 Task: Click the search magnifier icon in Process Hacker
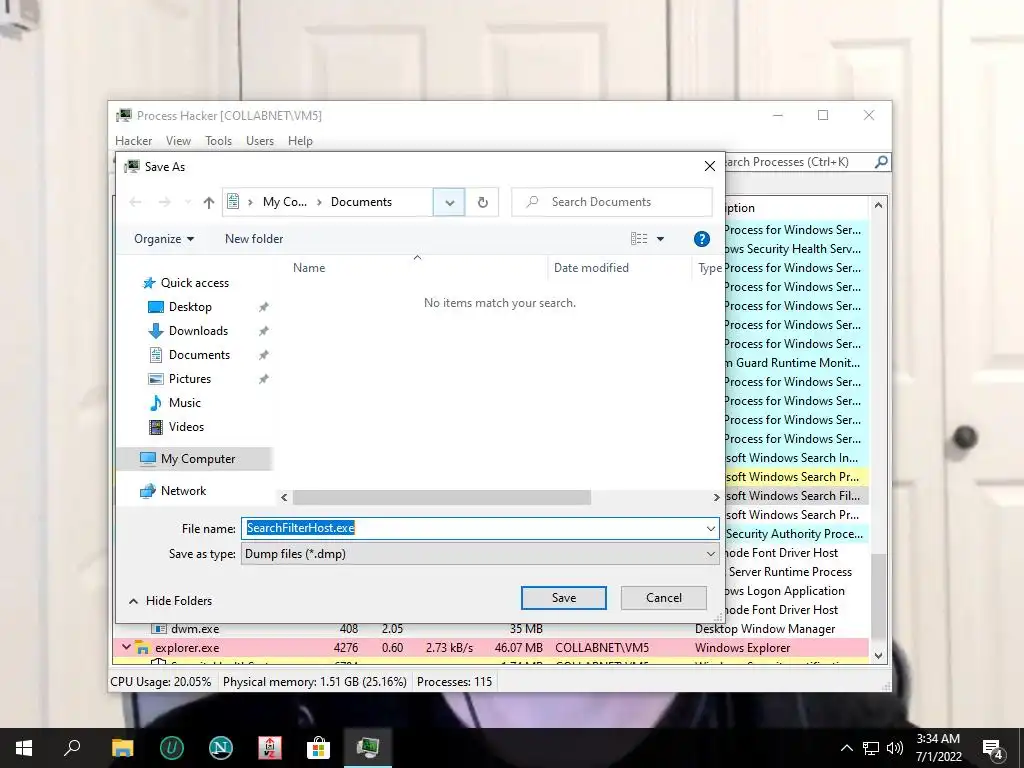click(x=881, y=162)
